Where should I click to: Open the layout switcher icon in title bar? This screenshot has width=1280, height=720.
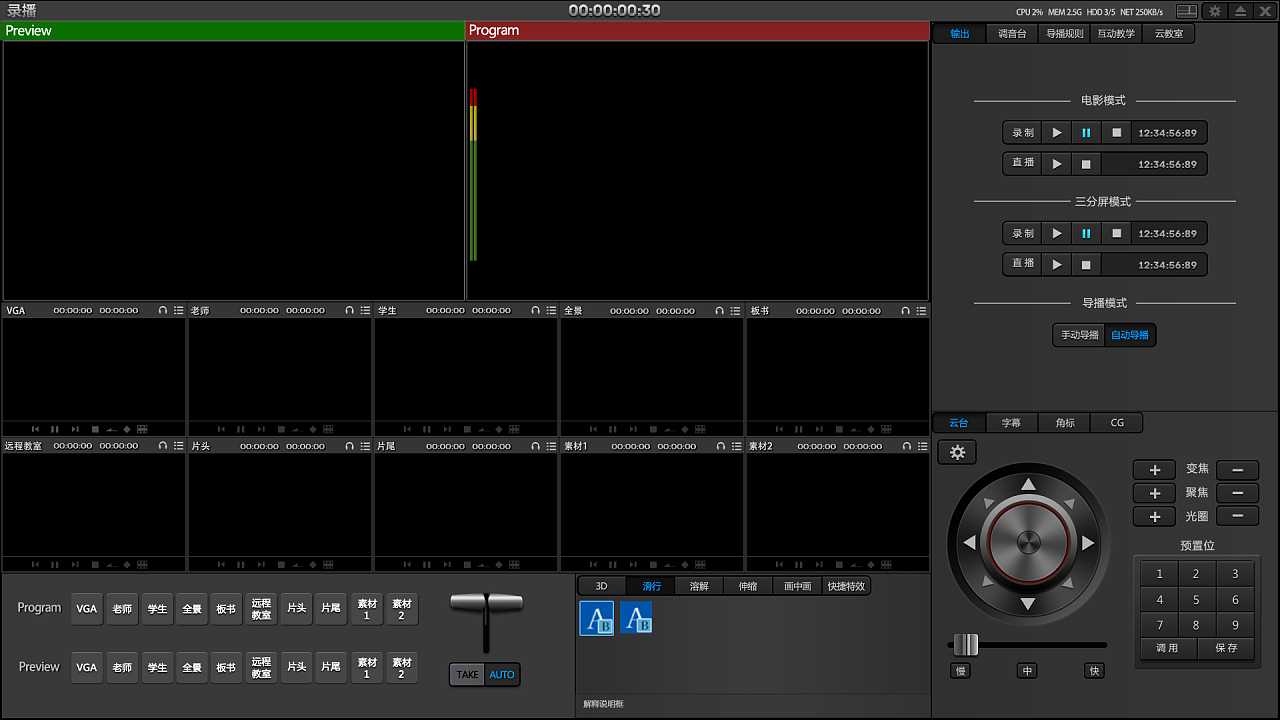[1187, 11]
